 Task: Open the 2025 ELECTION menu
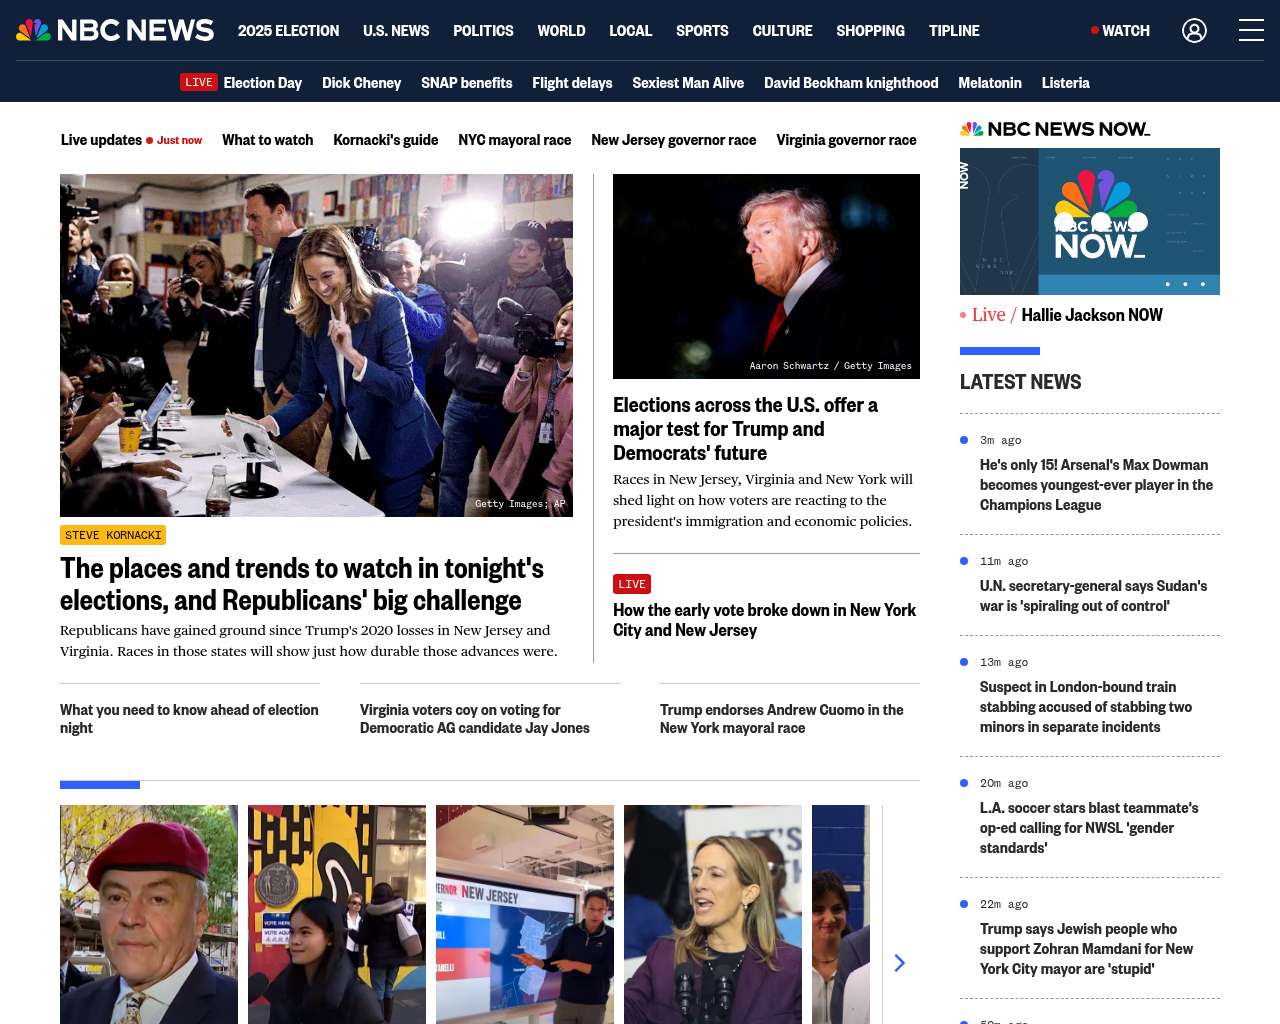[288, 31]
